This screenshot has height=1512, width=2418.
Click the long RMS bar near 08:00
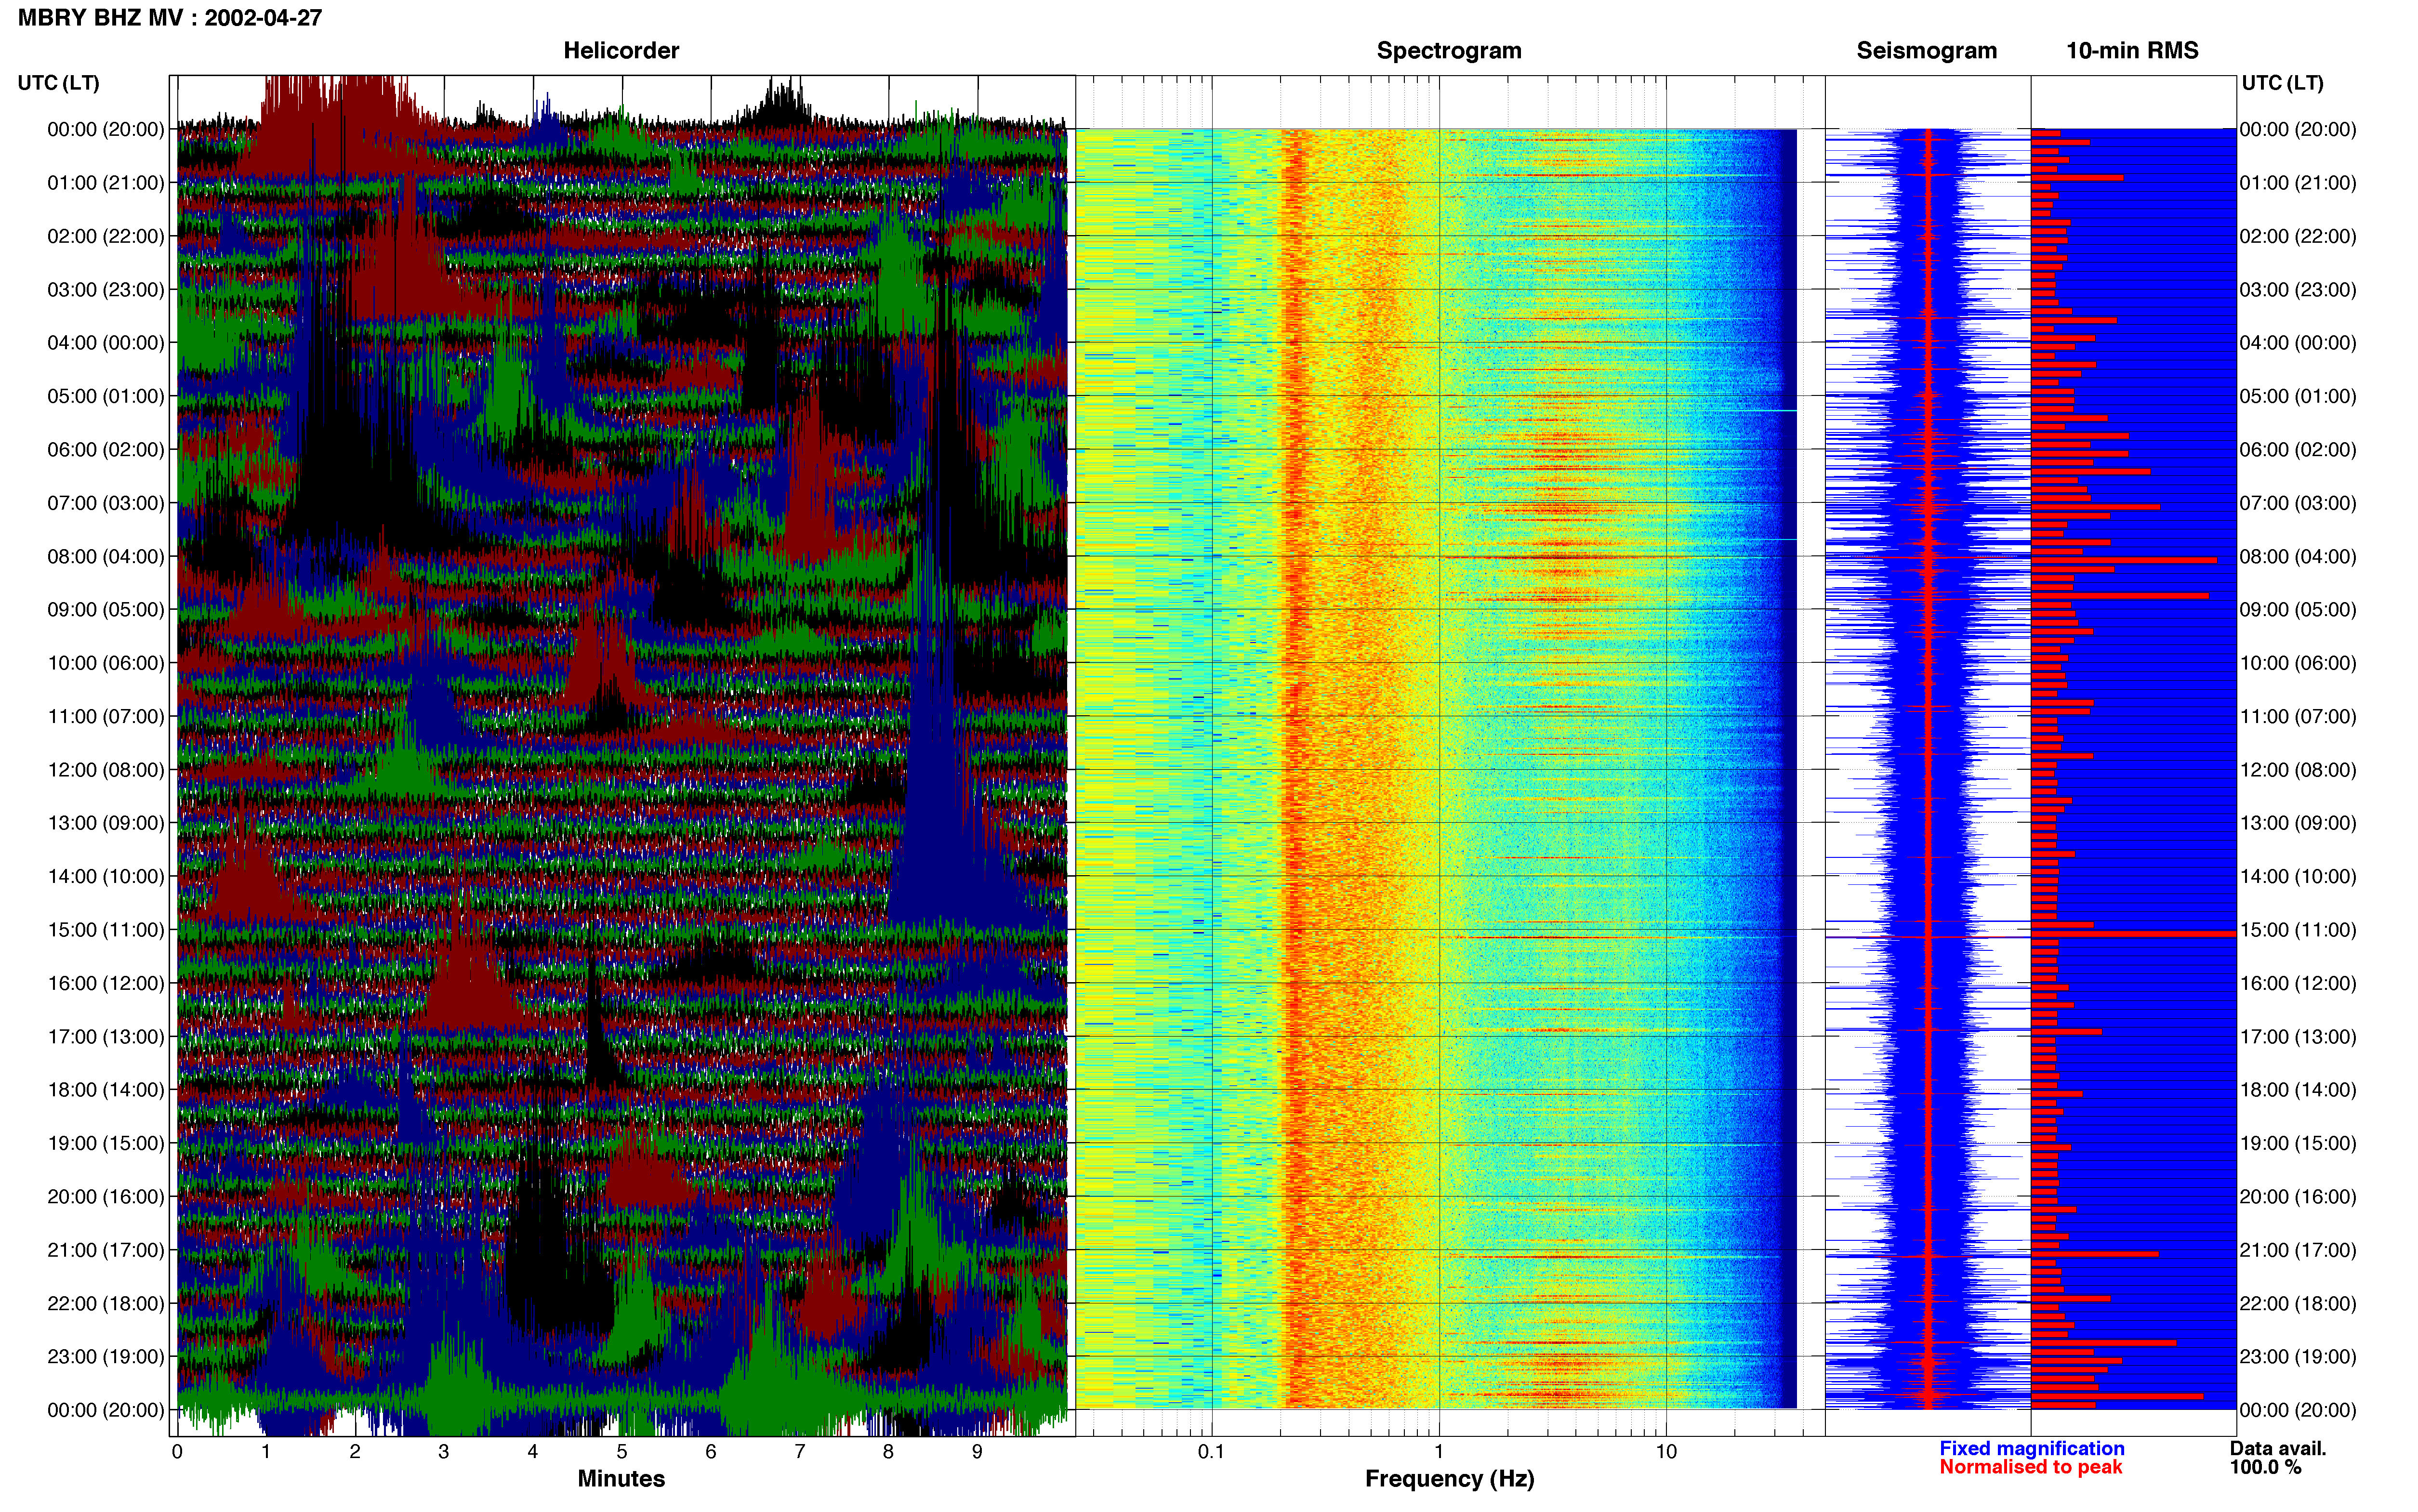tap(2124, 561)
